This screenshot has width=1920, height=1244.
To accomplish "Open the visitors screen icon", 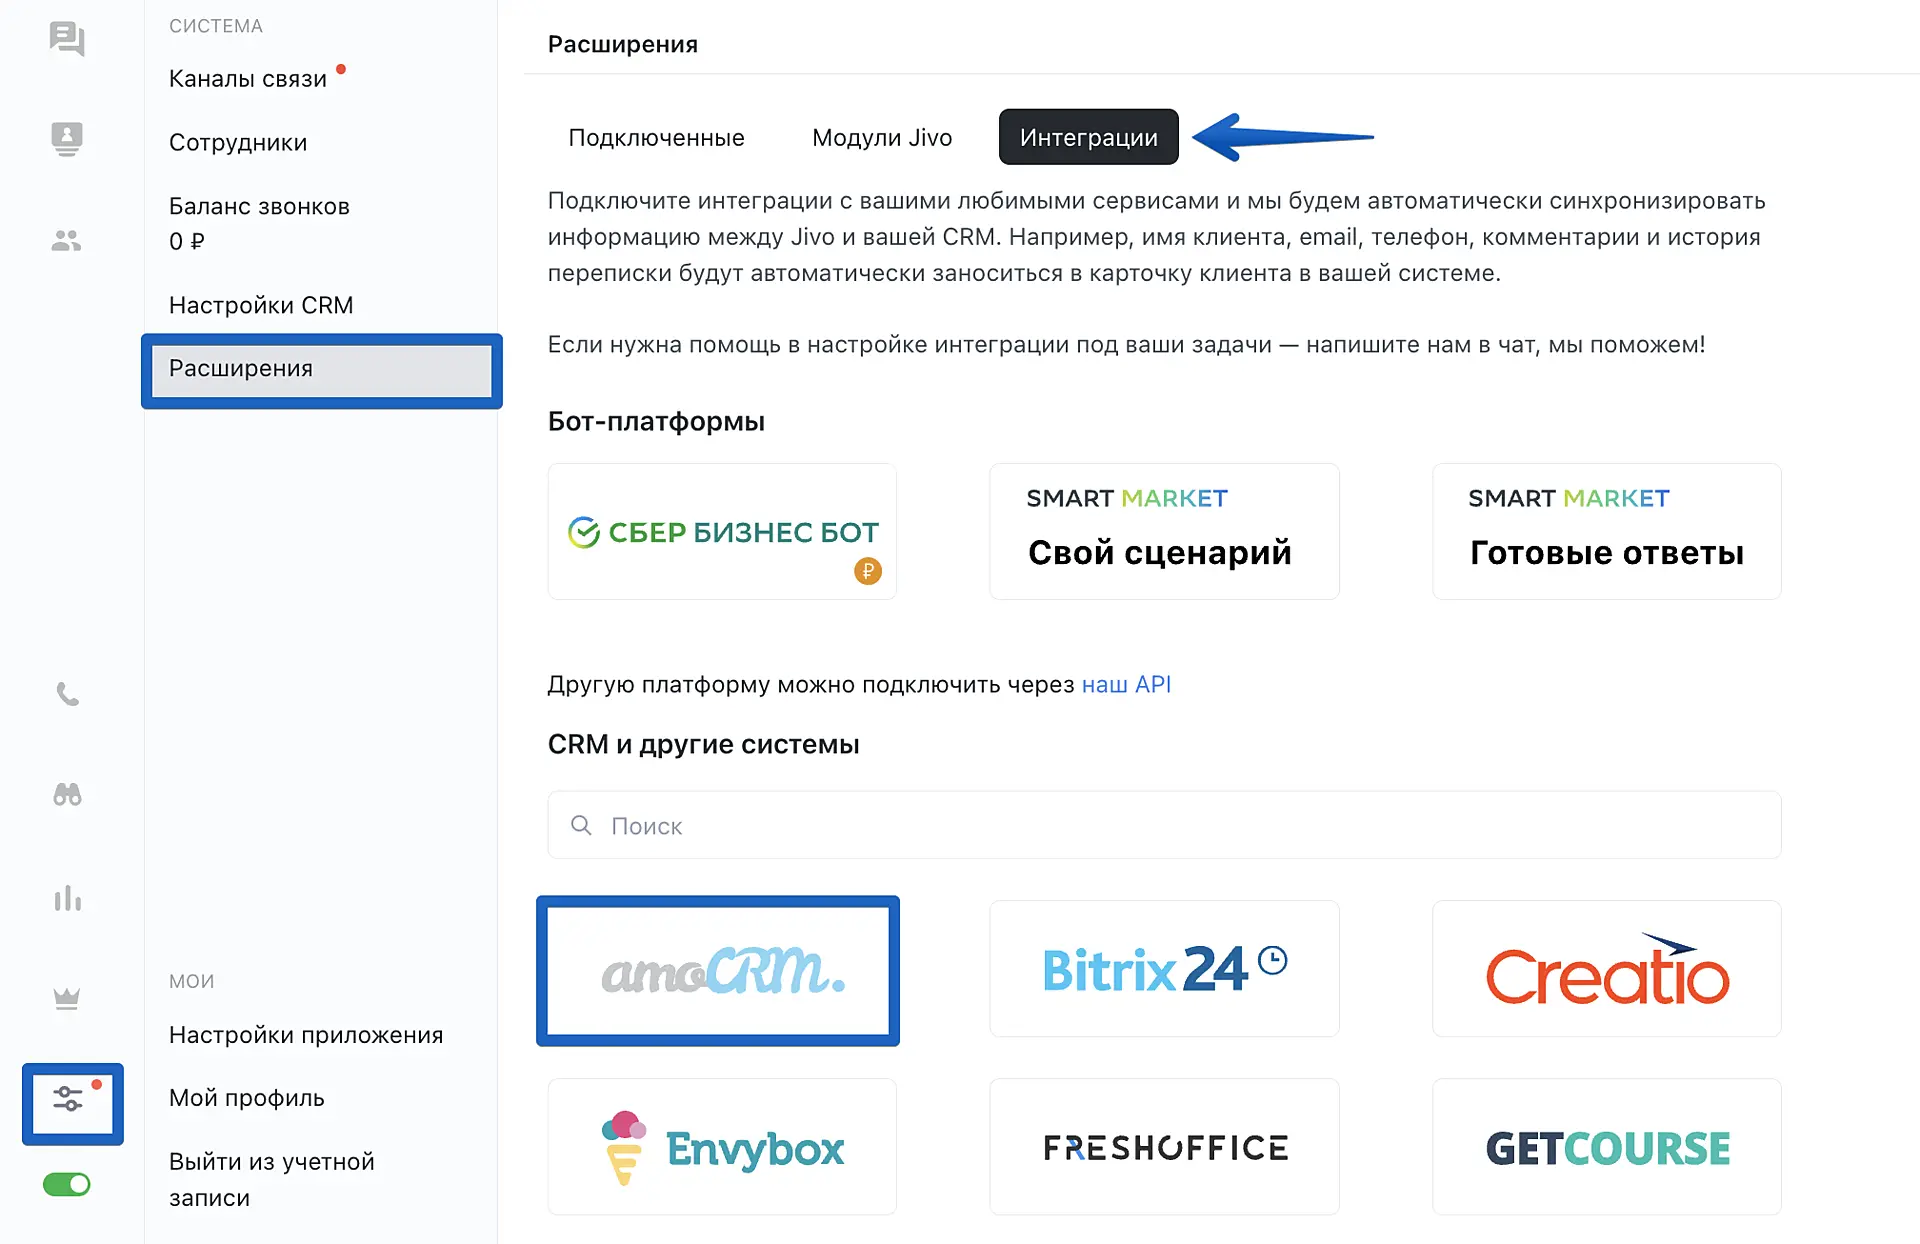I will [67, 138].
